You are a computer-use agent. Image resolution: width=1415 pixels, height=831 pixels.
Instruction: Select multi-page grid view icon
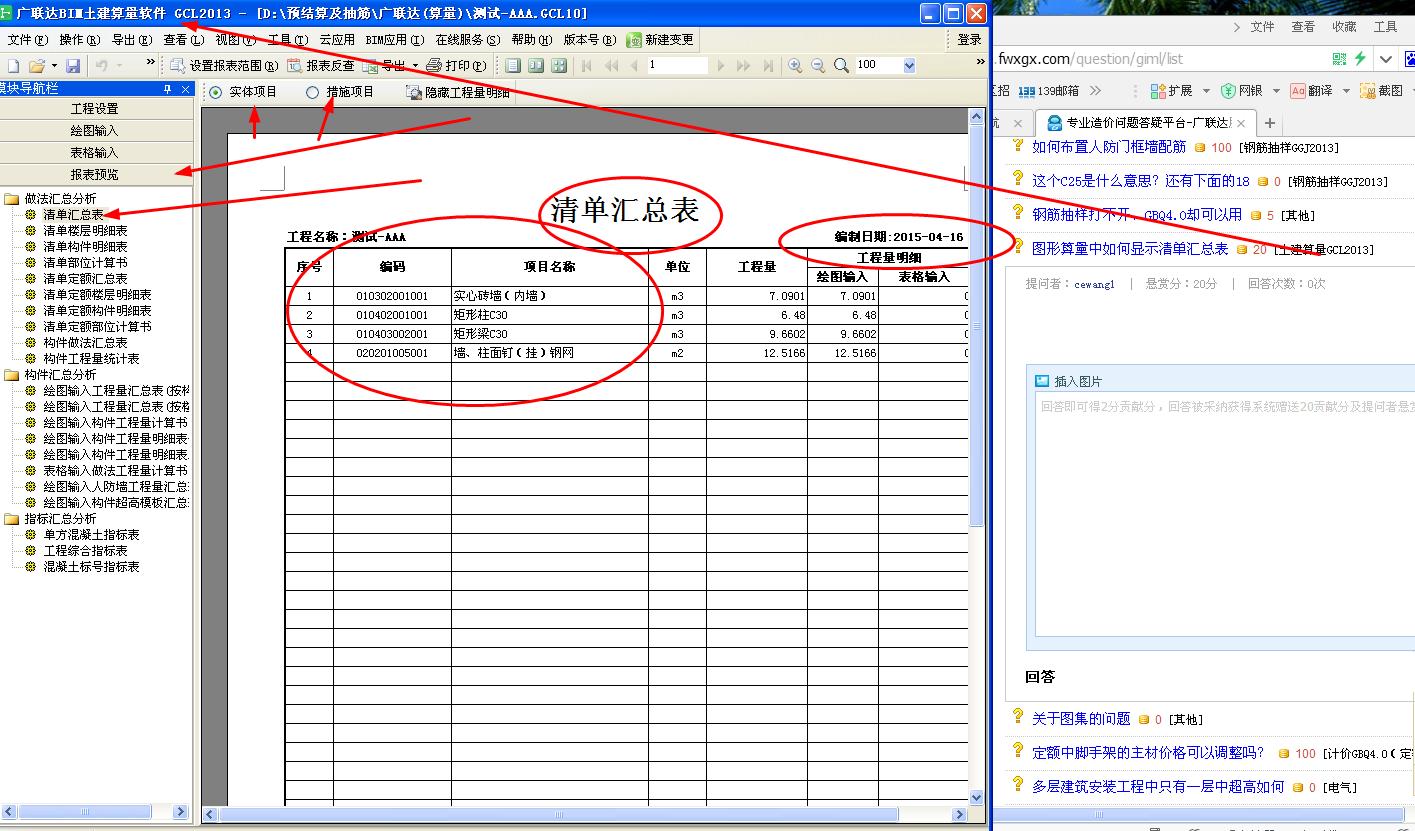559,65
